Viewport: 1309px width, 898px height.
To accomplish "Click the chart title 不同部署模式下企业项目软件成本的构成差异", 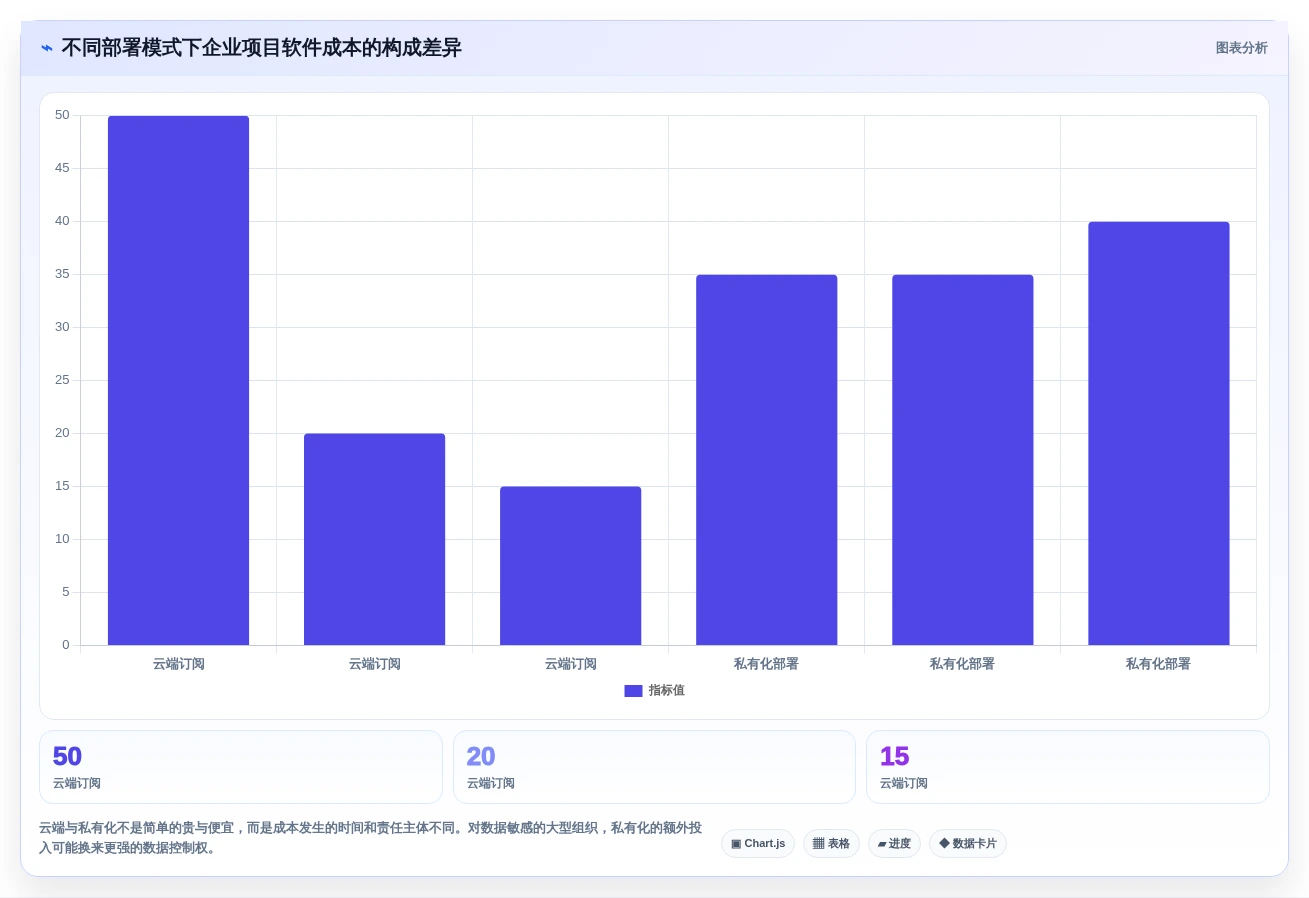I will pyautogui.click(x=262, y=48).
